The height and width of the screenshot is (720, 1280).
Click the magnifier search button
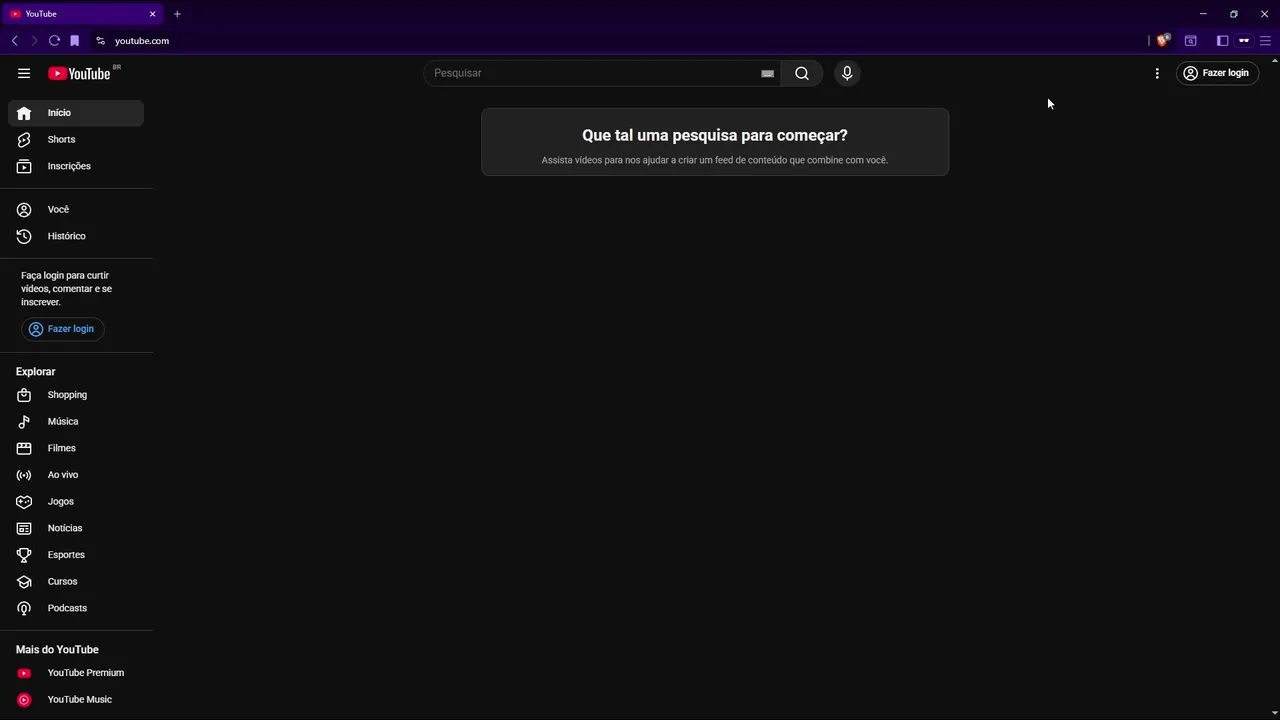point(802,73)
